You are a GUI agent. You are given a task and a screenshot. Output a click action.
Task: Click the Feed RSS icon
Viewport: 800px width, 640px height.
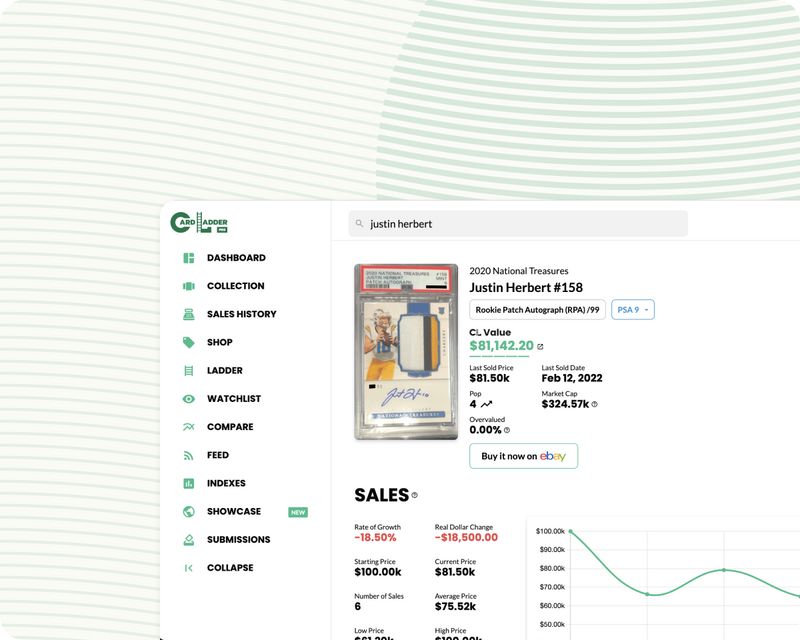tap(189, 455)
